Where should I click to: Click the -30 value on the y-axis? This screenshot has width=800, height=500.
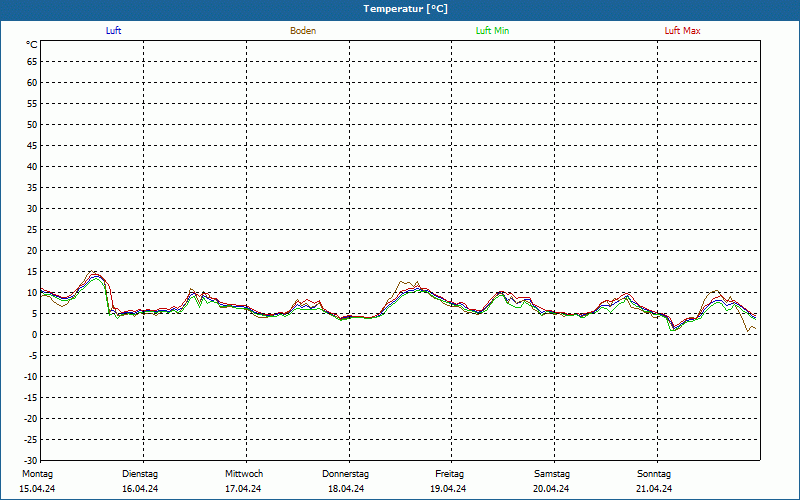(31, 461)
